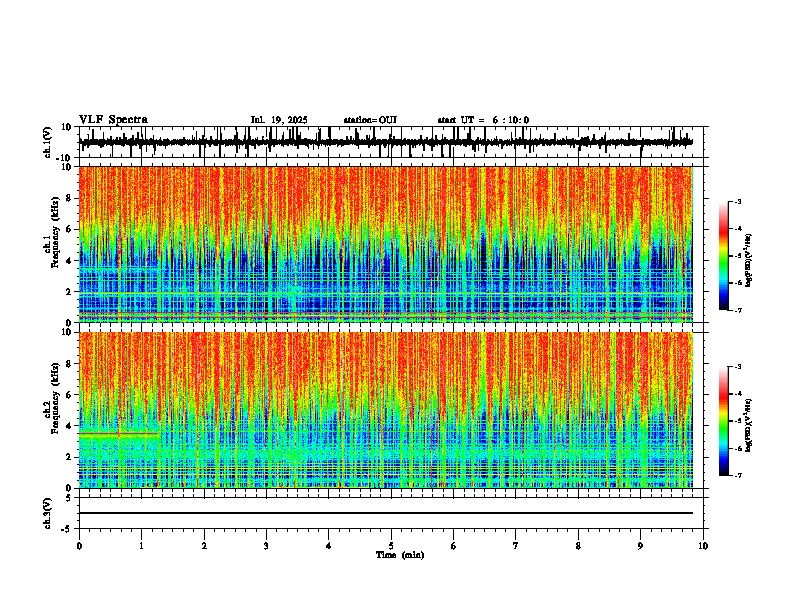Click the '10' time axis tick label
Screen dimensions: 792x612
click(703, 546)
